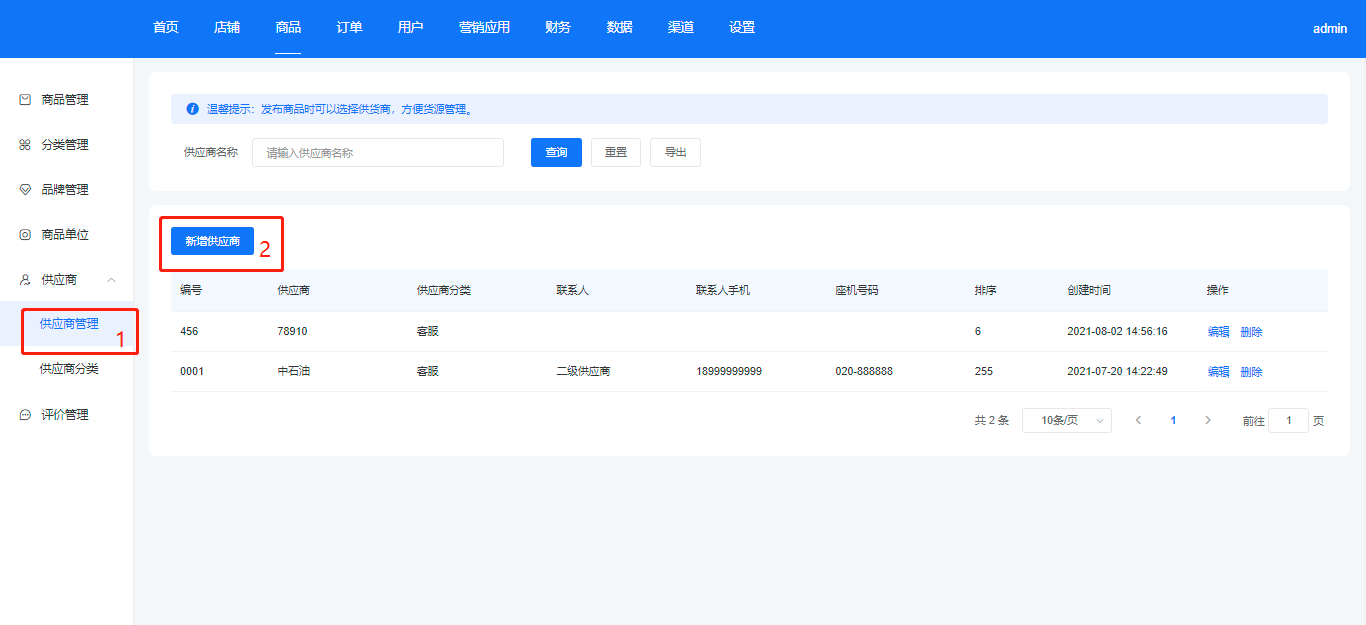The height and width of the screenshot is (625, 1366).
Task: Click the 品牌管理 sidebar icon
Action: point(25,190)
